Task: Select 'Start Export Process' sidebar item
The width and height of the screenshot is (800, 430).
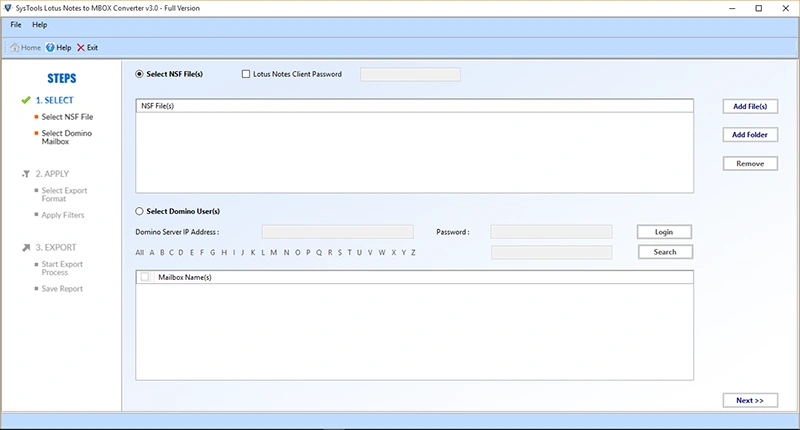Action: (x=62, y=268)
